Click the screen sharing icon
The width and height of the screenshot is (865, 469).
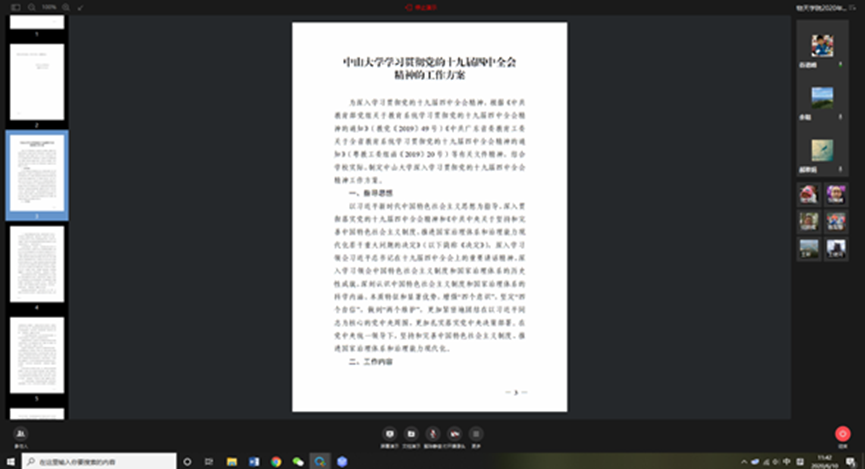click(x=390, y=435)
